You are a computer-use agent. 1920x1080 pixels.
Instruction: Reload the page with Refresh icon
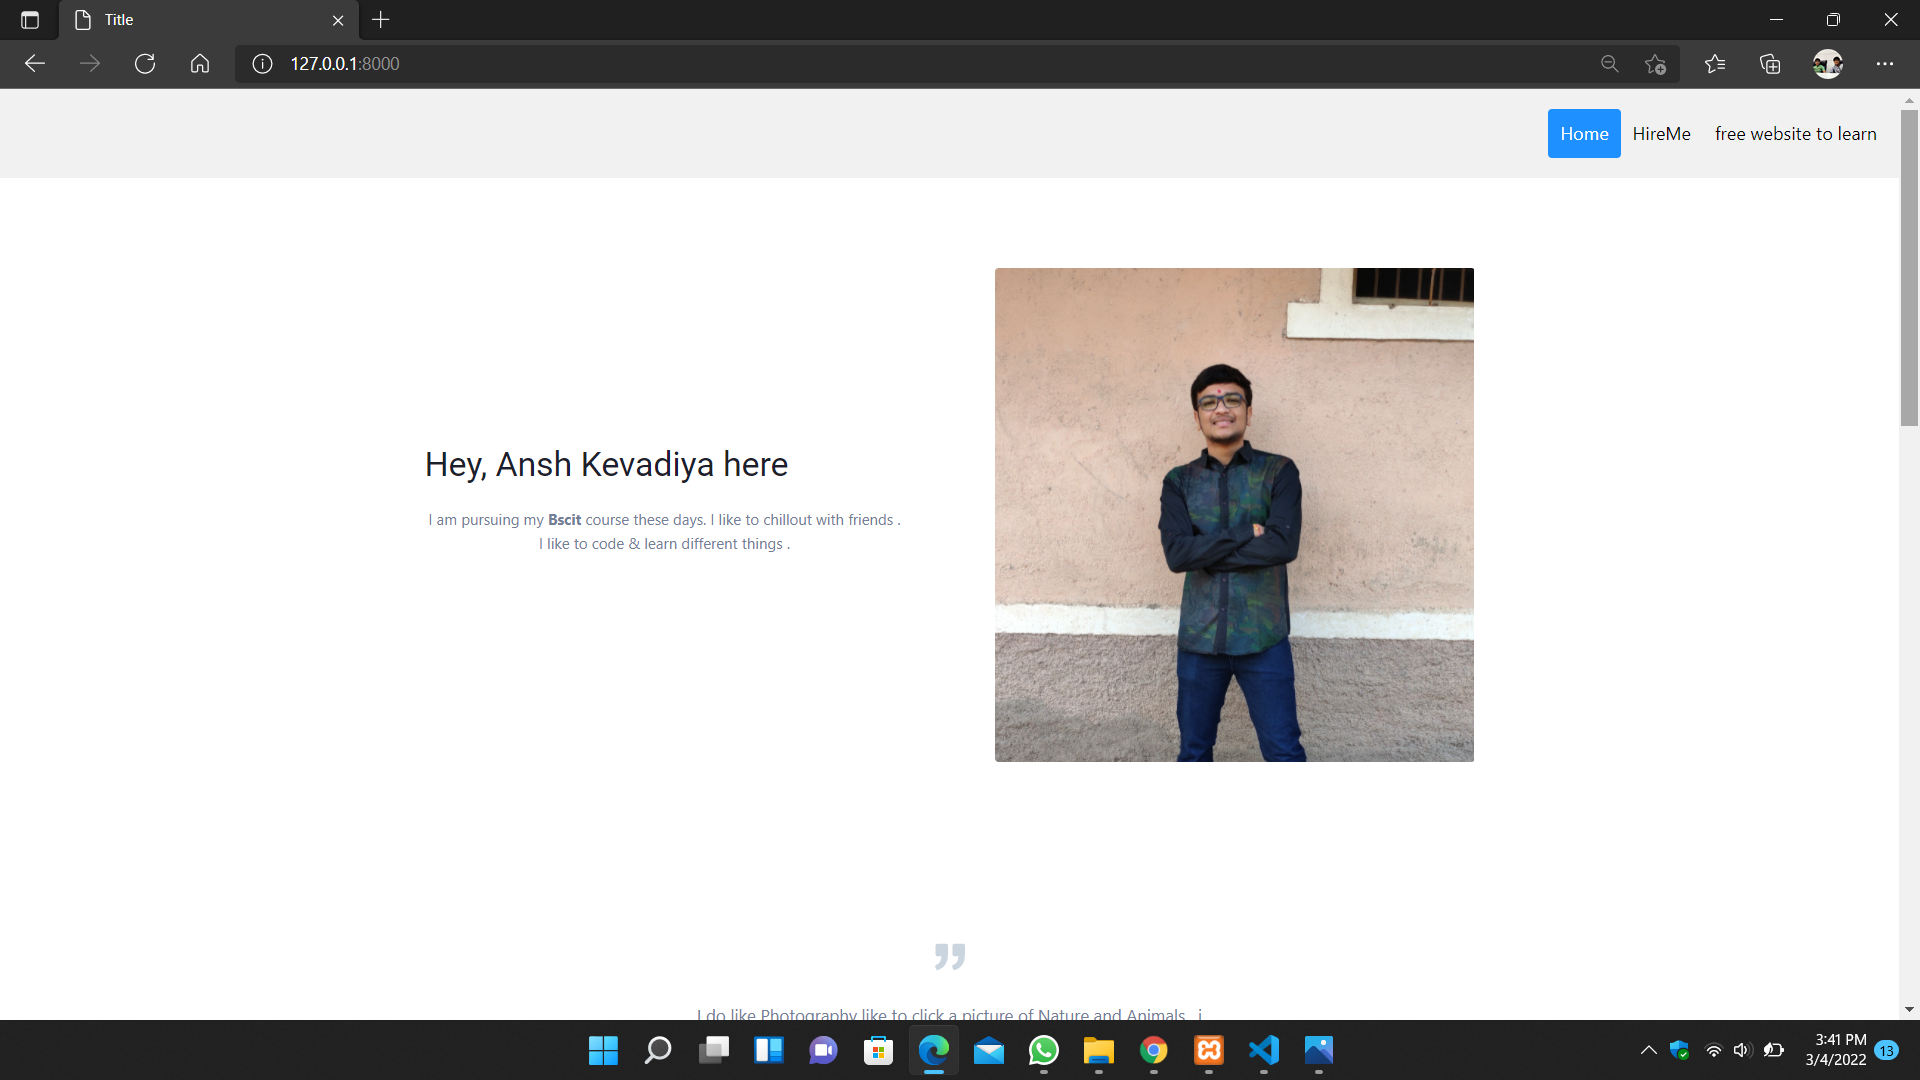[145, 64]
